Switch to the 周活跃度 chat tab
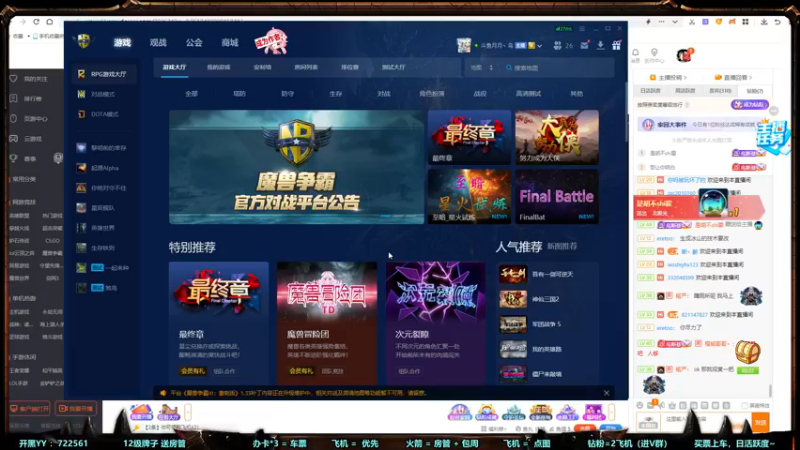Viewport: 800px width, 450px height. click(685, 91)
